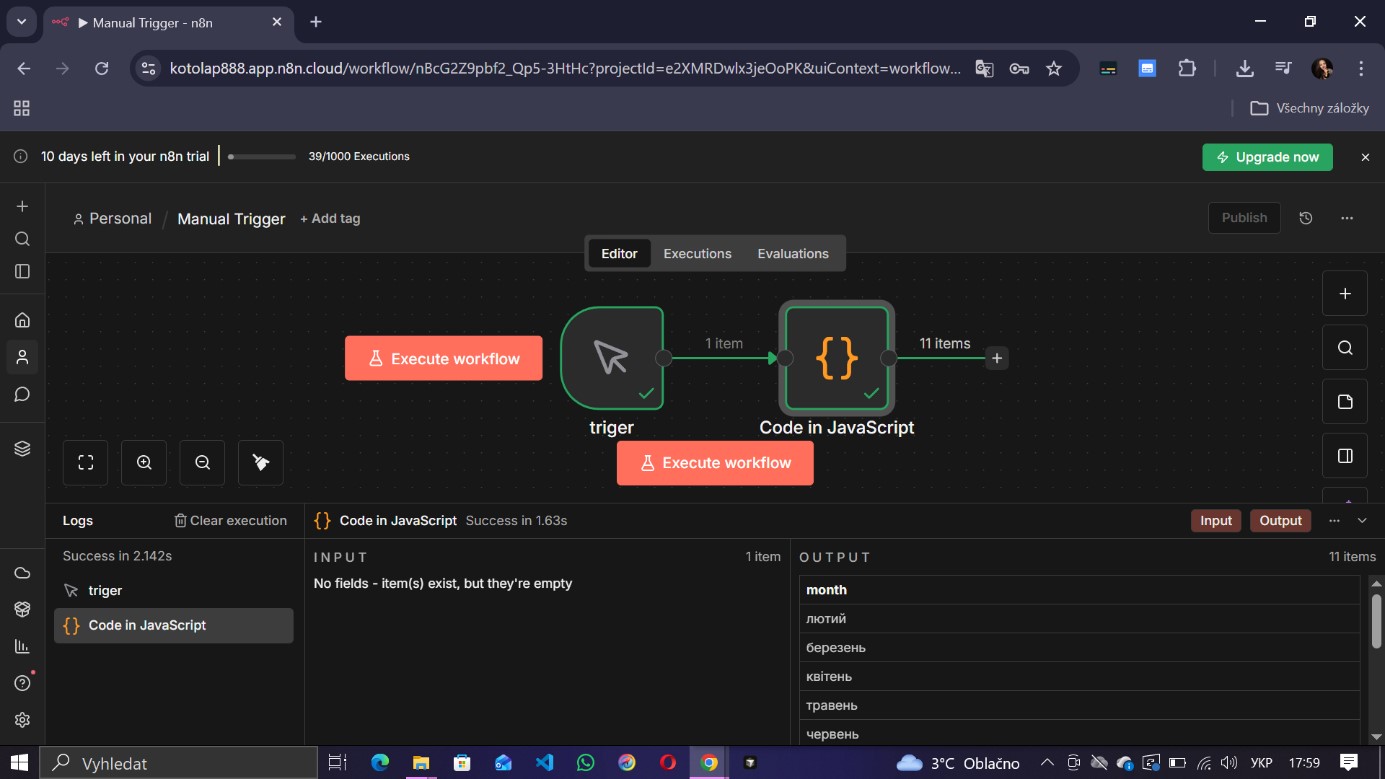
Task: Zoom out on the workflow canvas
Action: point(203,462)
